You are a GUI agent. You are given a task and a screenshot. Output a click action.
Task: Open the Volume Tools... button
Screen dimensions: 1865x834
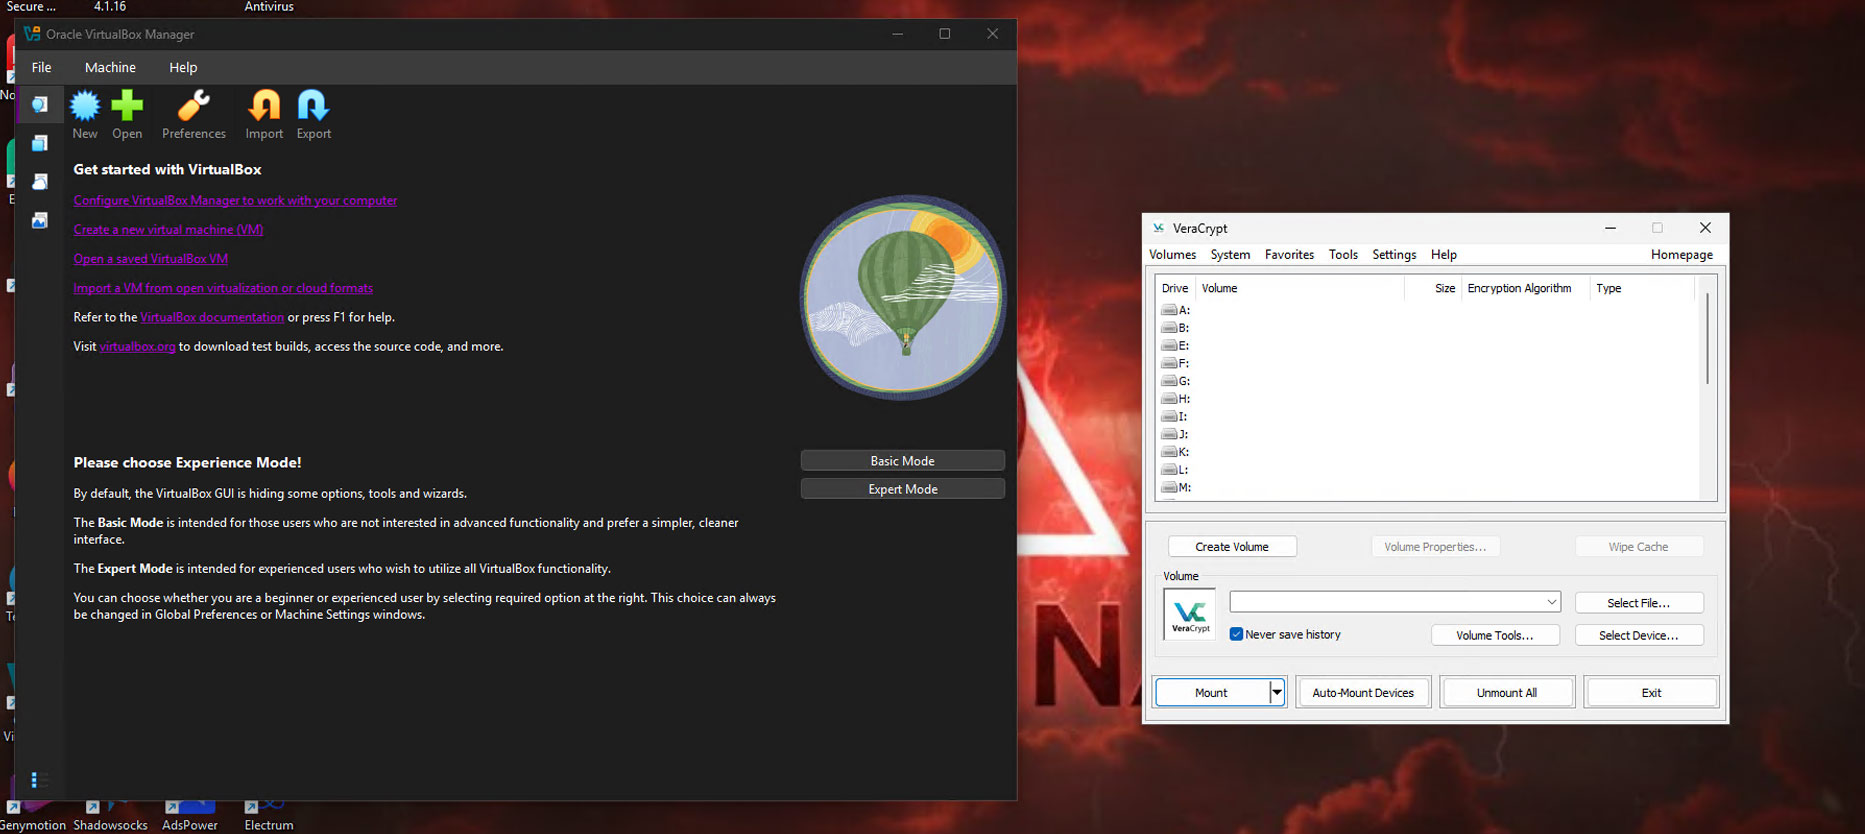point(1495,635)
